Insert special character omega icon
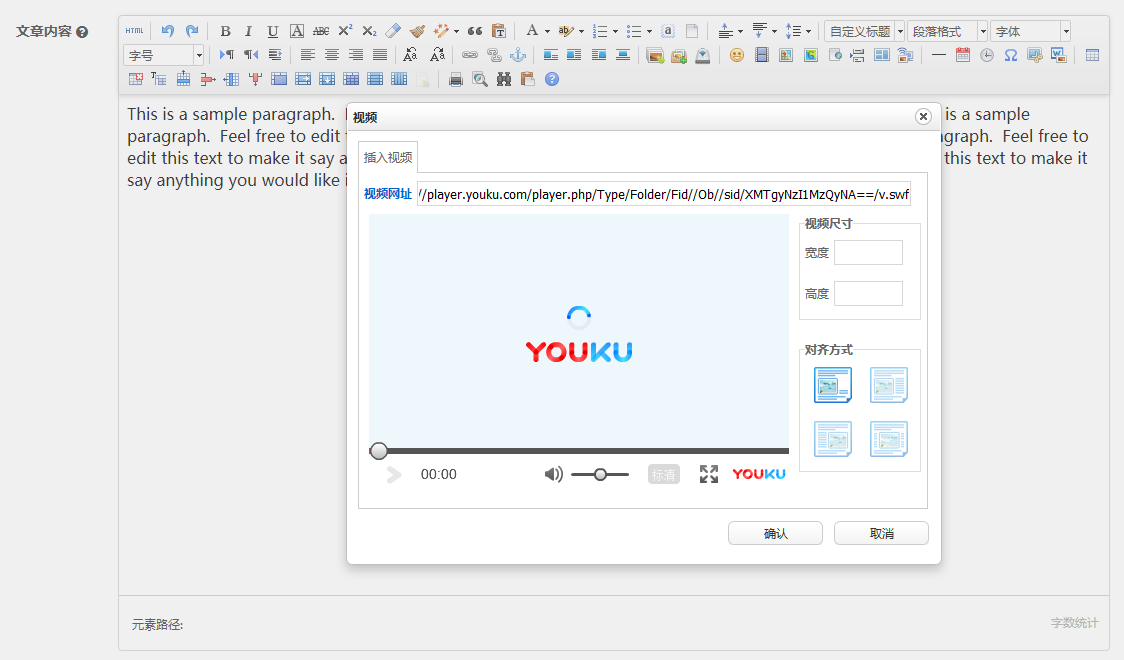 point(1011,55)
